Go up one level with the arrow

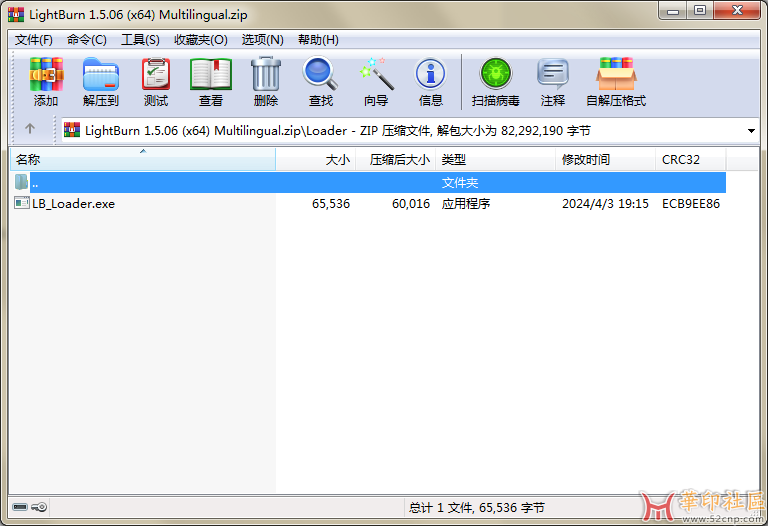click(x=30, y=129)
